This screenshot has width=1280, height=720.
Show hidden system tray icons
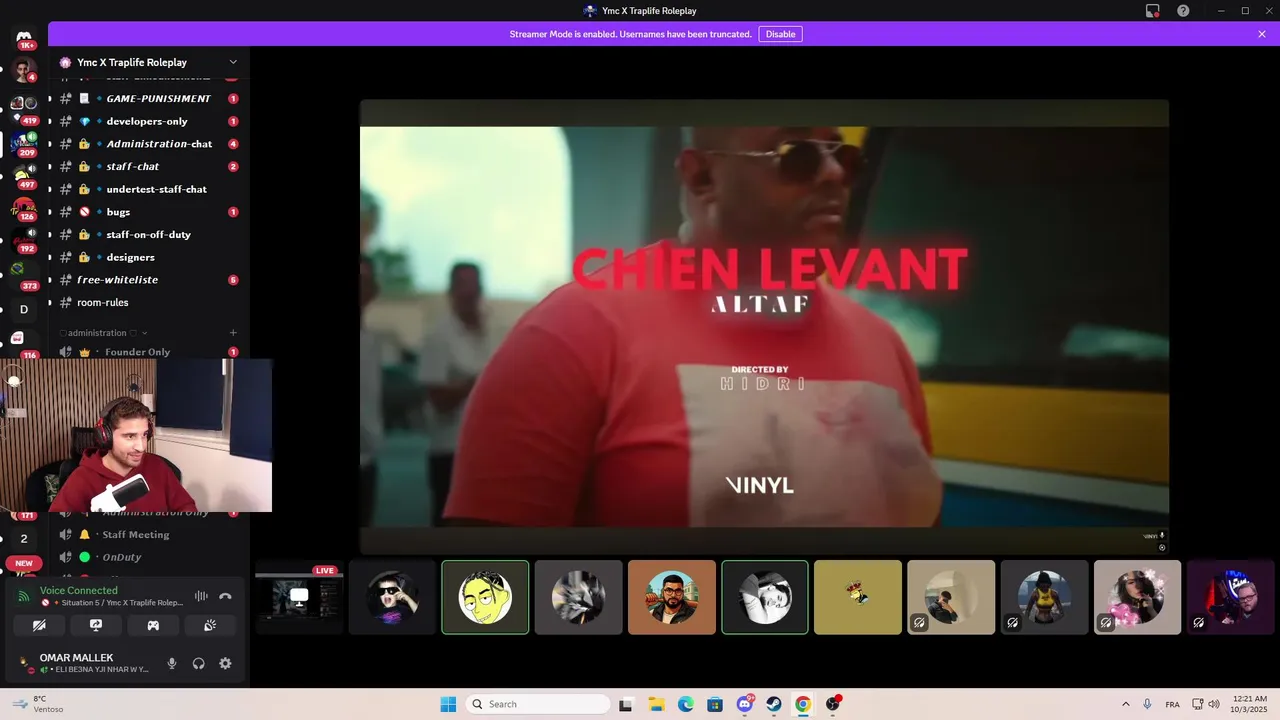tap(1126, 704)
